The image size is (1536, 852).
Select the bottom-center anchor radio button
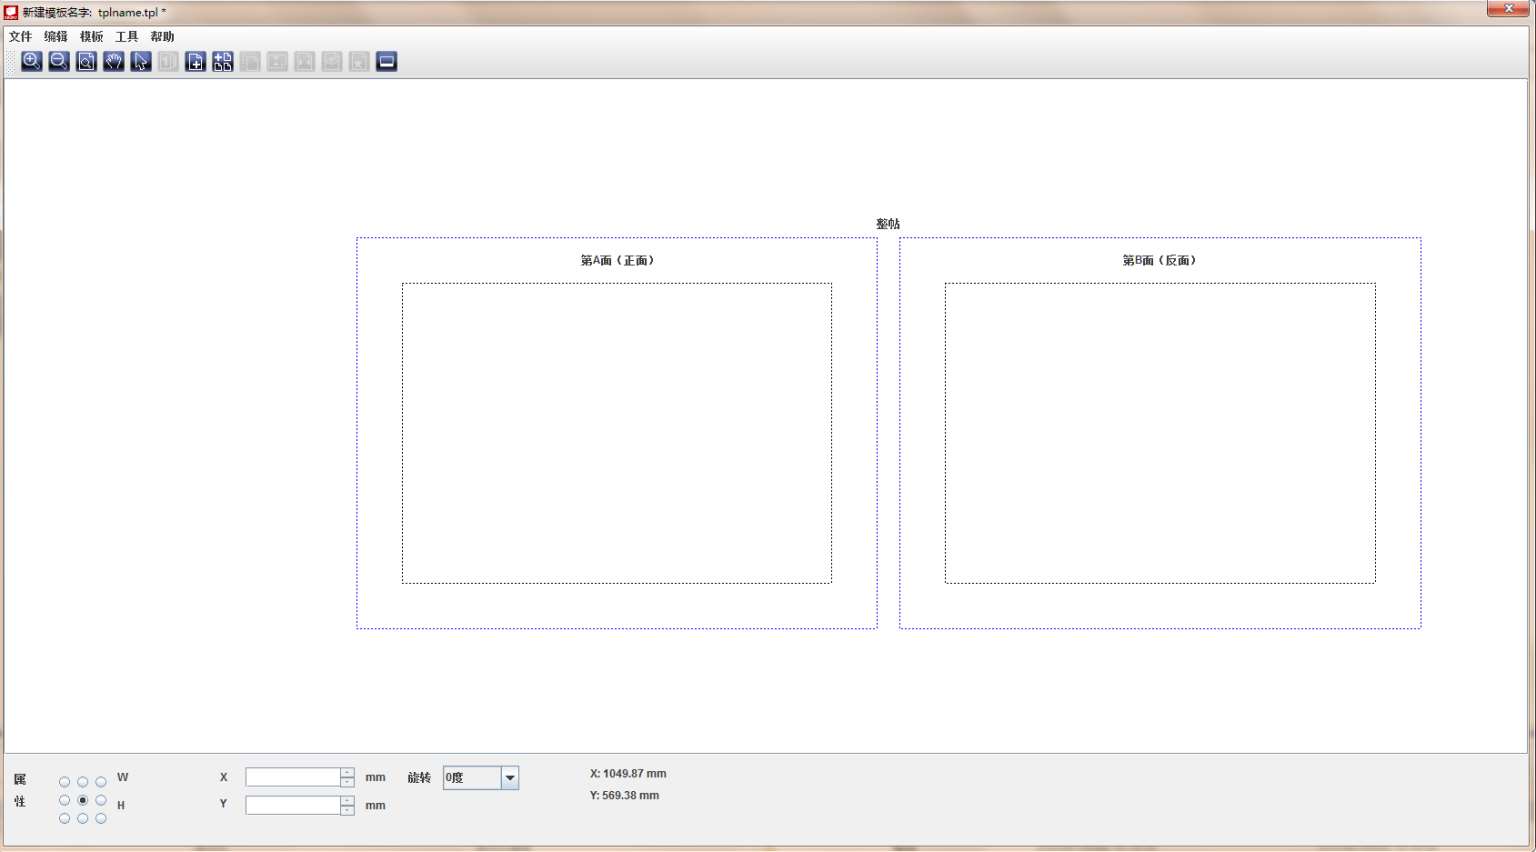point(83,818)
